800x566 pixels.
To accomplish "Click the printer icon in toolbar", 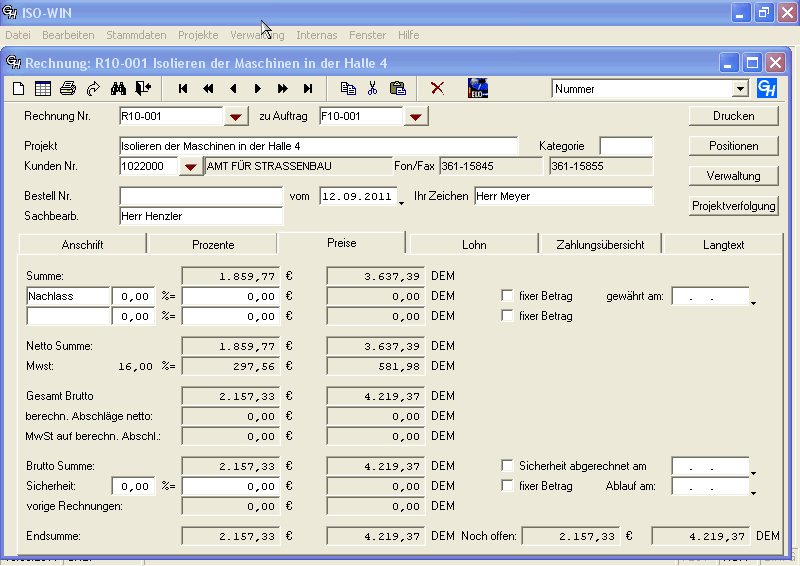I will coord(68,88).
